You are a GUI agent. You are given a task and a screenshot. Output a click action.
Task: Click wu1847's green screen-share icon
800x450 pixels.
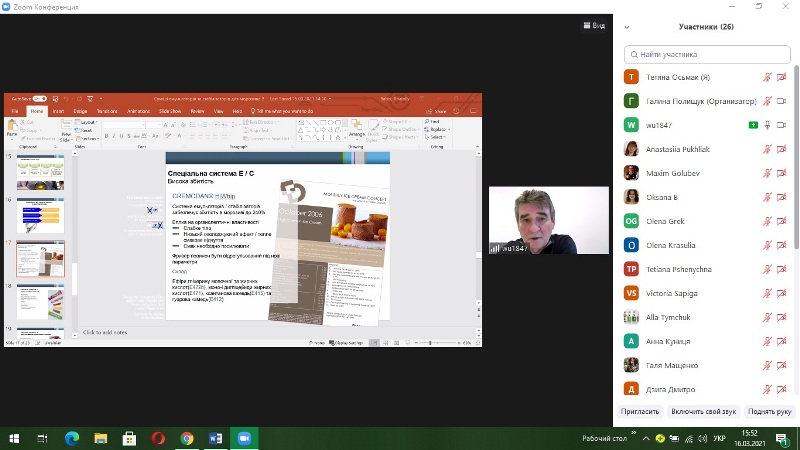(752, 125)
